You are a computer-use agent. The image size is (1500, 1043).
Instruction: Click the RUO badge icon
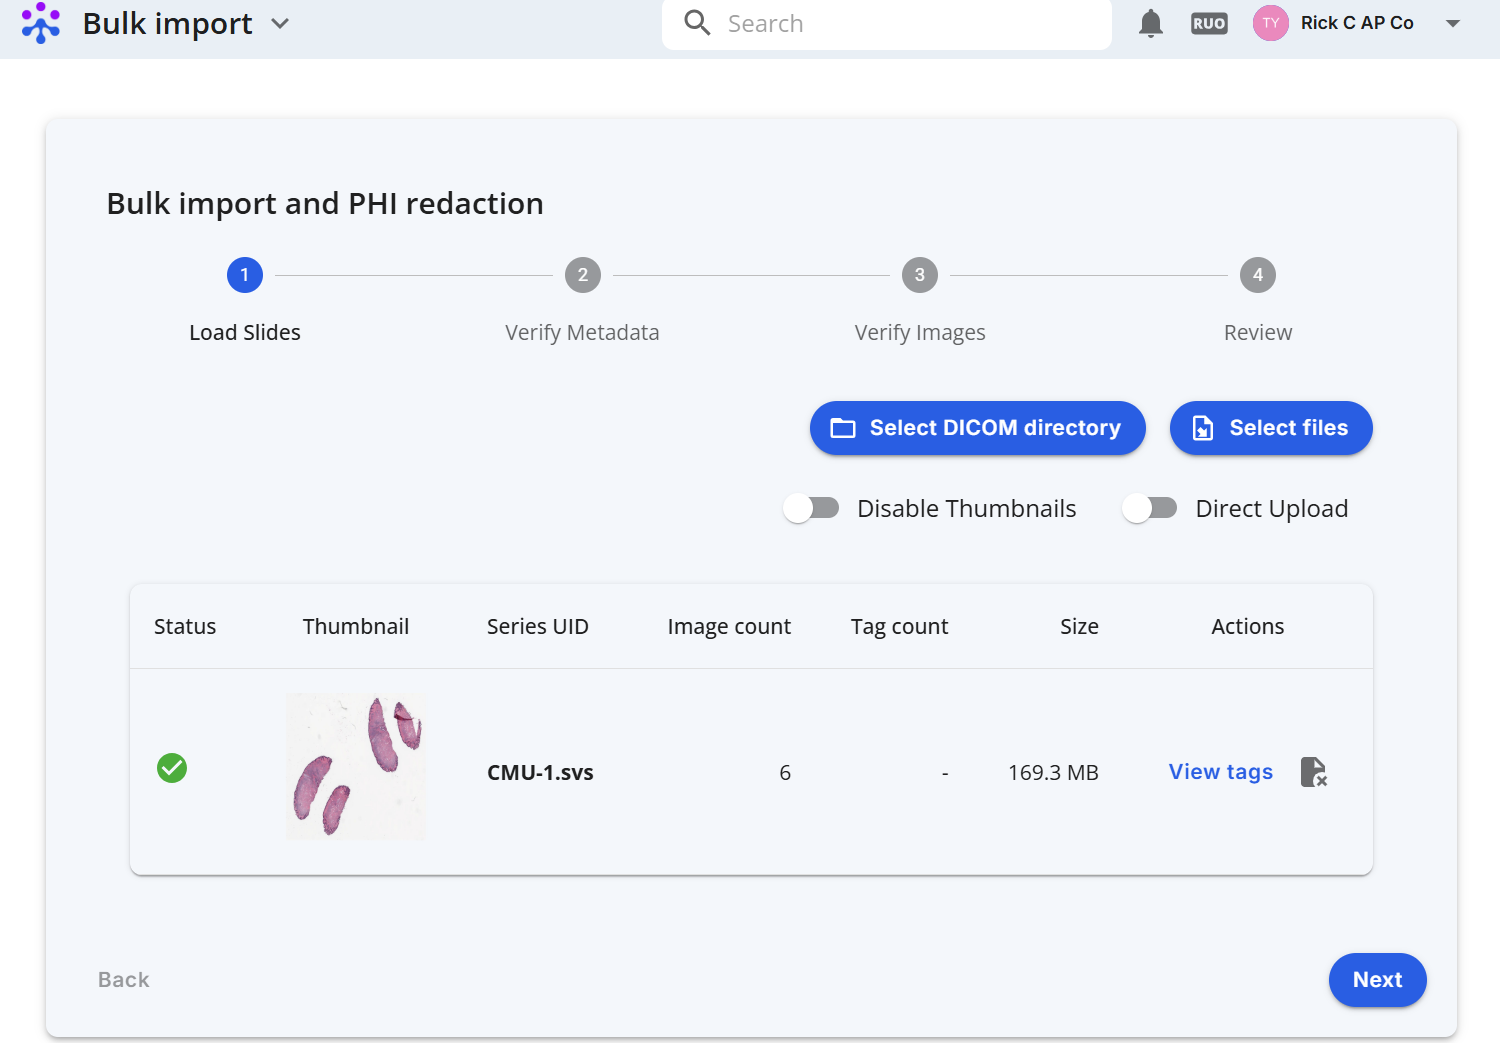[1209, 23]
